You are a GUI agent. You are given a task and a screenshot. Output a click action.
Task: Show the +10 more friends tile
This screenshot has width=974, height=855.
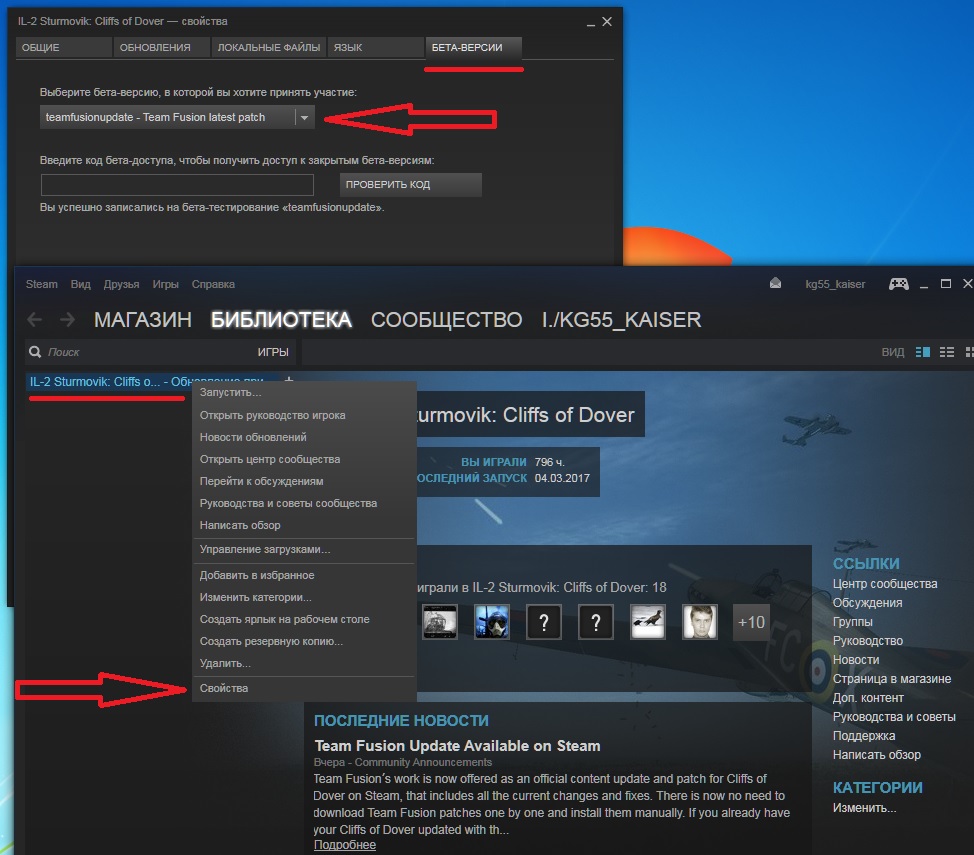(751, 622)
